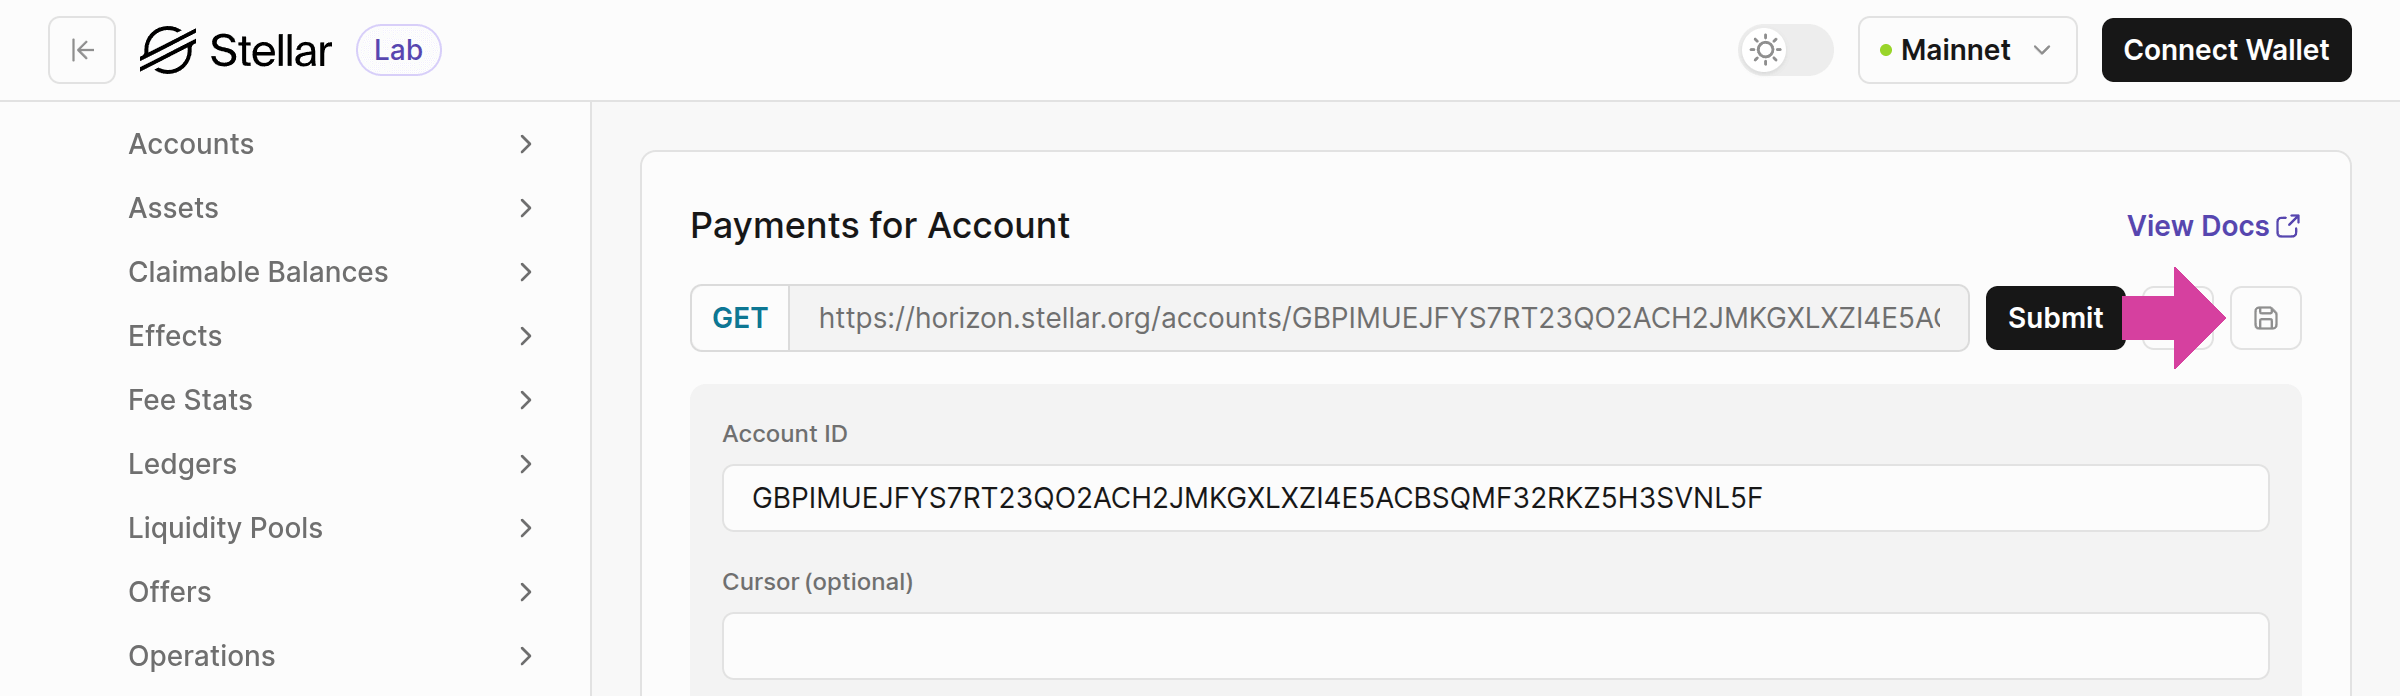
Task: Expand the Assets chevron in the sidebar
Action: tap(526, 208)
